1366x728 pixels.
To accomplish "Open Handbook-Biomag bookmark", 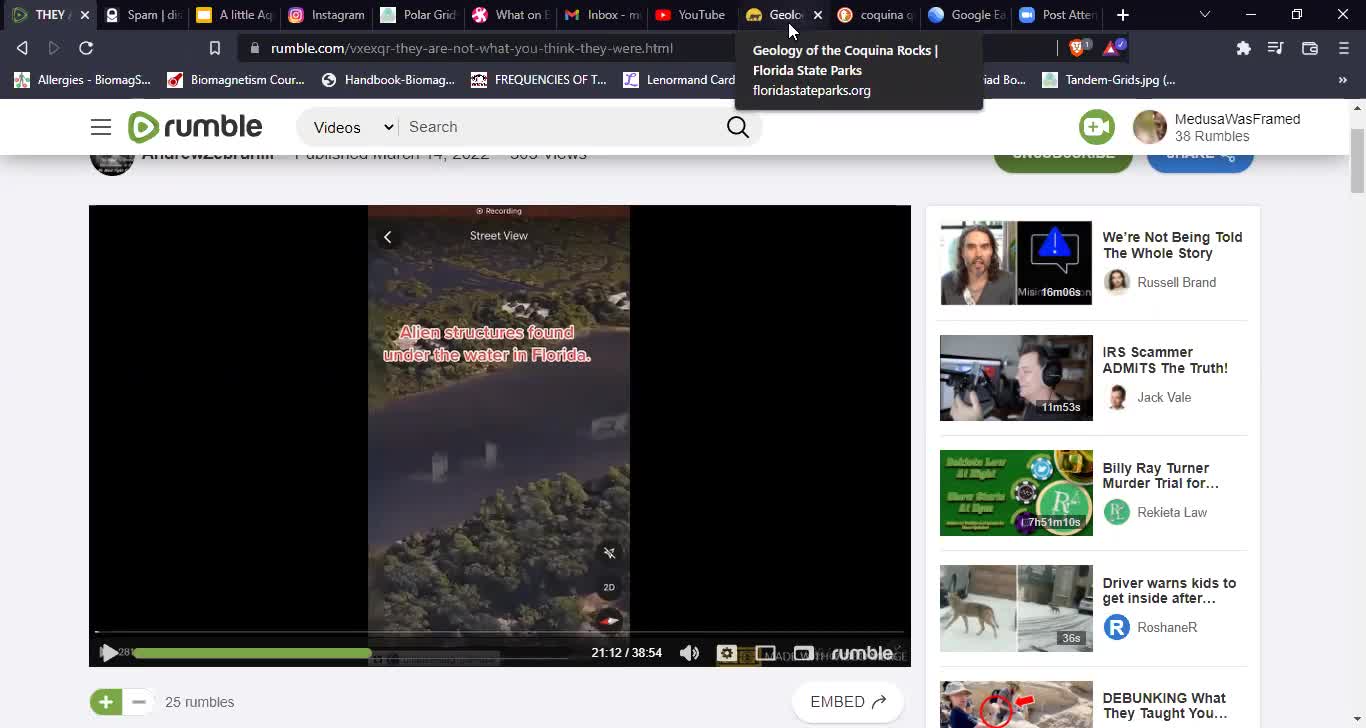I will (388, 80).
